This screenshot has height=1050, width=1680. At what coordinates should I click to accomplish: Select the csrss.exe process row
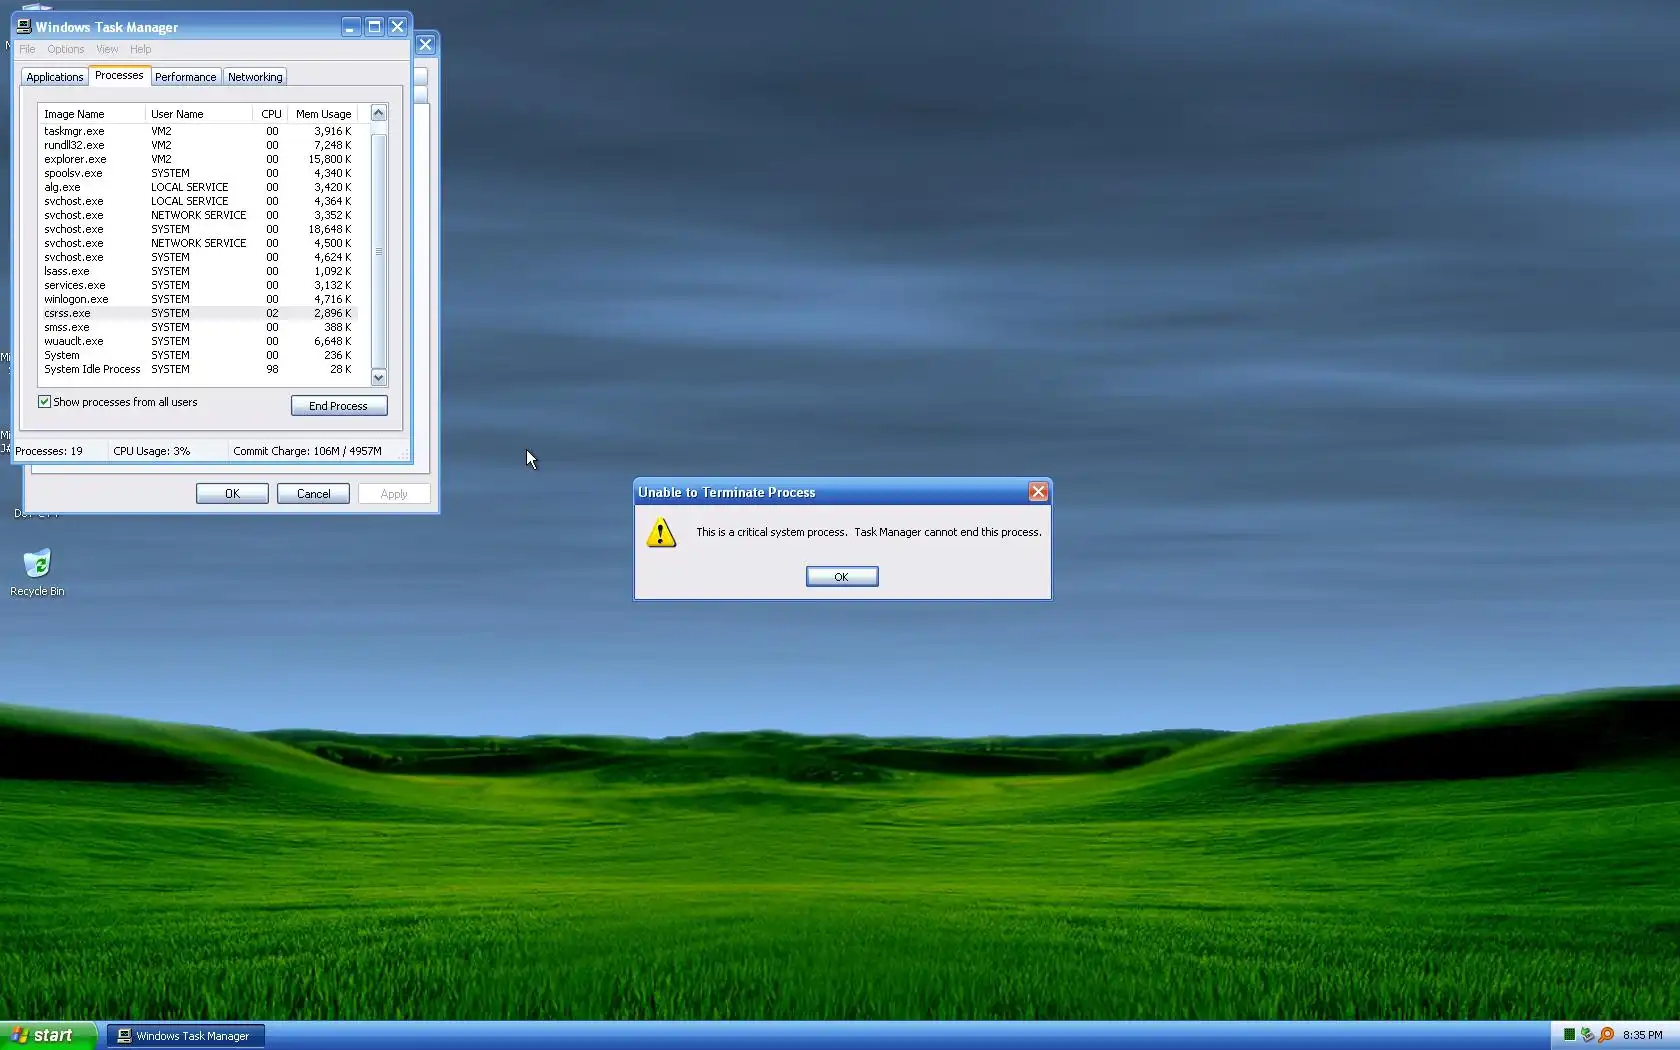198,313
